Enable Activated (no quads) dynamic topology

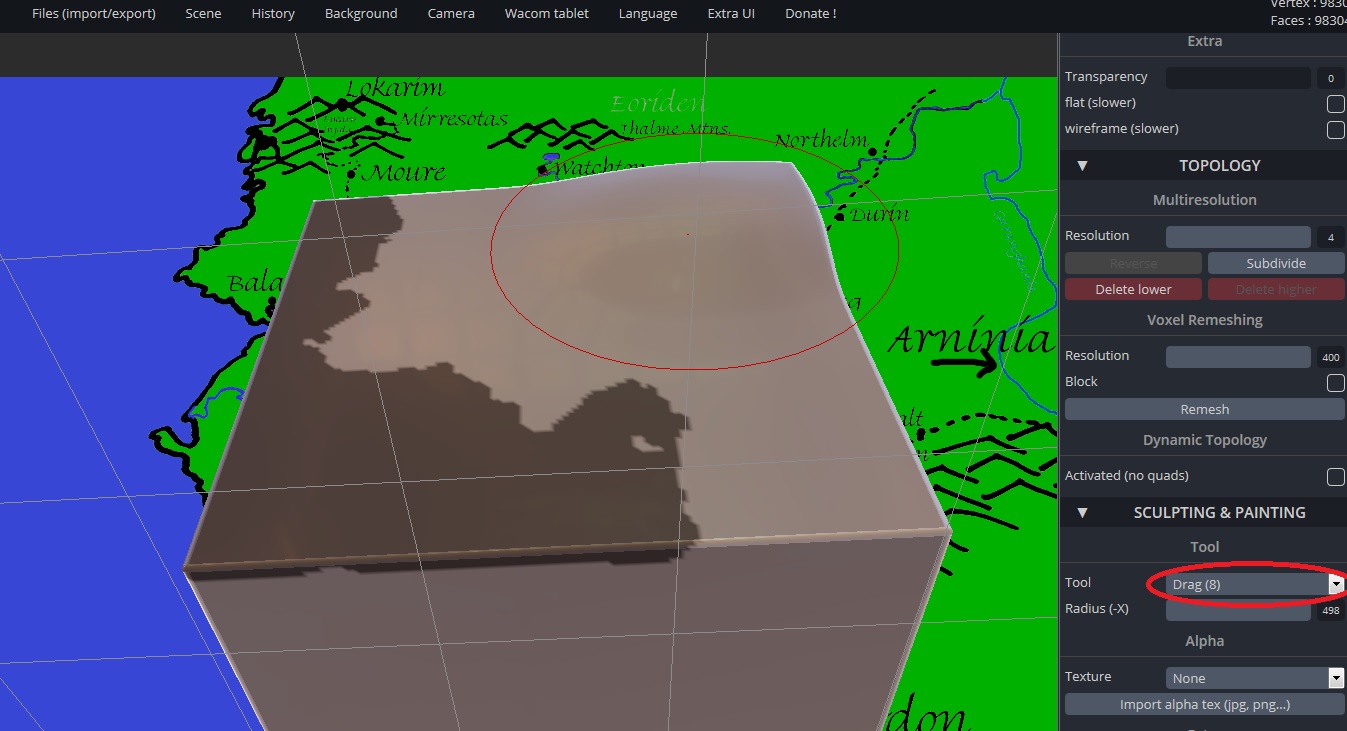[x=1335, y=477]
